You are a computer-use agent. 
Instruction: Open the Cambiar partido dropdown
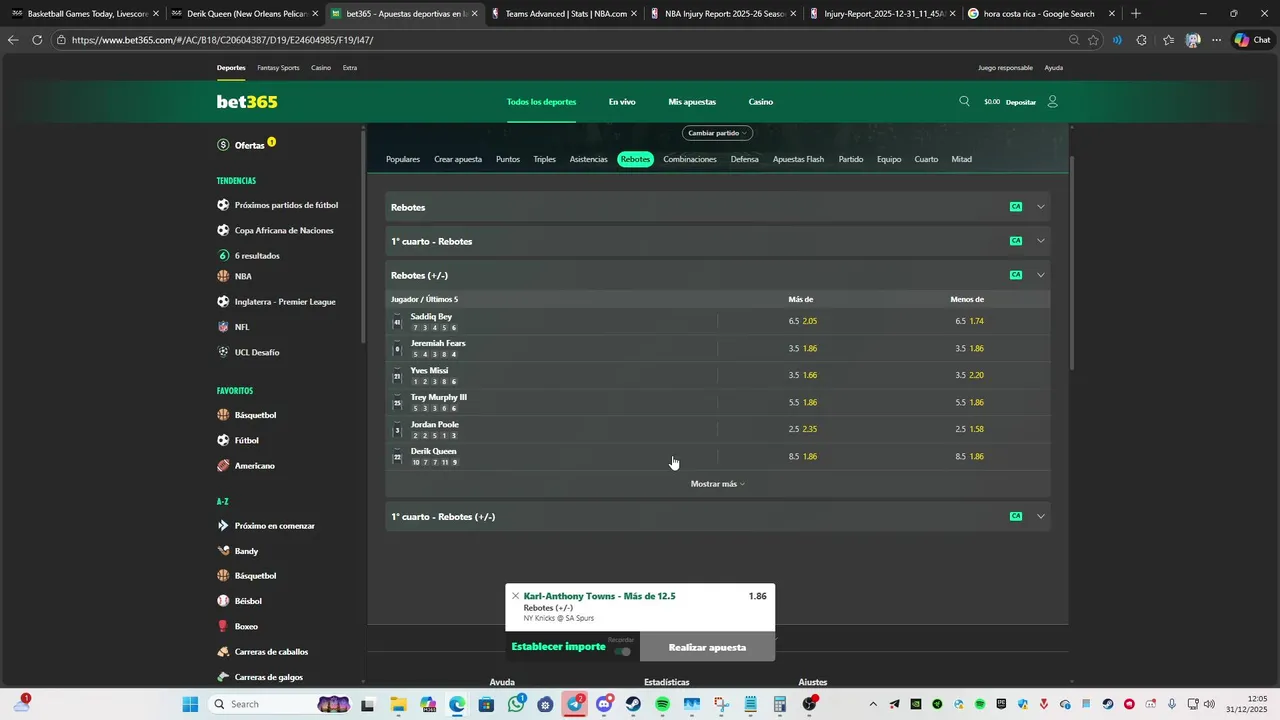click(x=718, y=133)
